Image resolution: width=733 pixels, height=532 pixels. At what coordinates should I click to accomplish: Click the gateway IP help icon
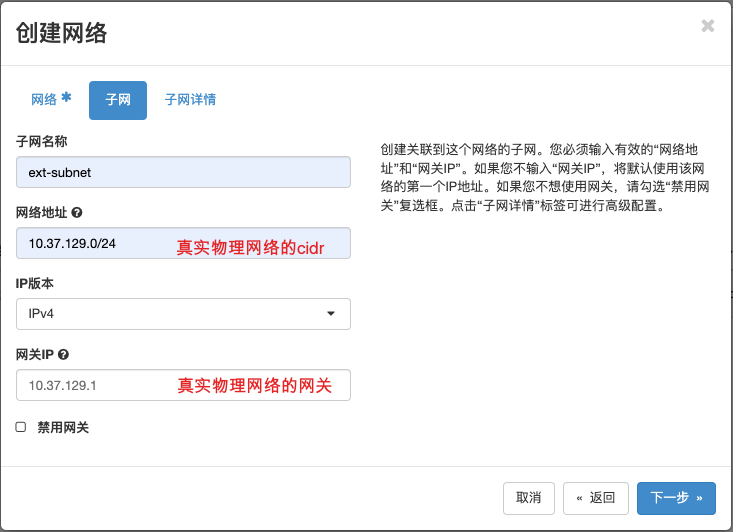pos(63,355)
